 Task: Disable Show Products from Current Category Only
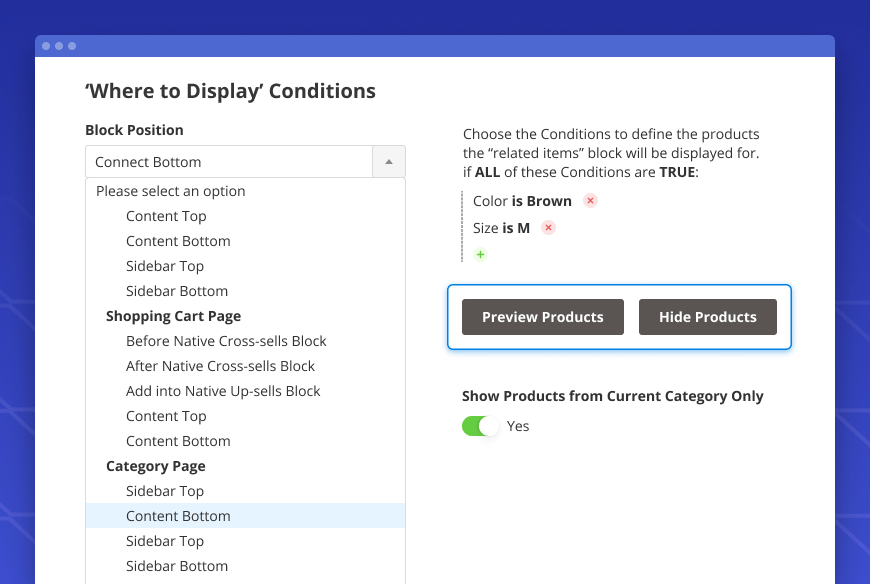click(x=480, y=426)
